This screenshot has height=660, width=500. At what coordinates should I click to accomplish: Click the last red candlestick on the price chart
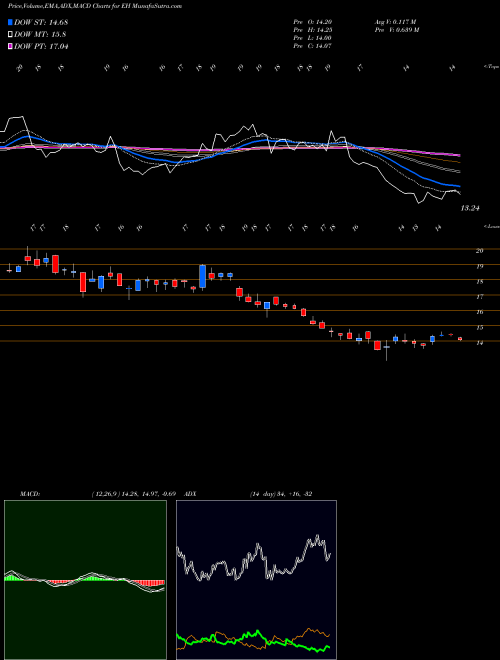(x=460, y=339)
